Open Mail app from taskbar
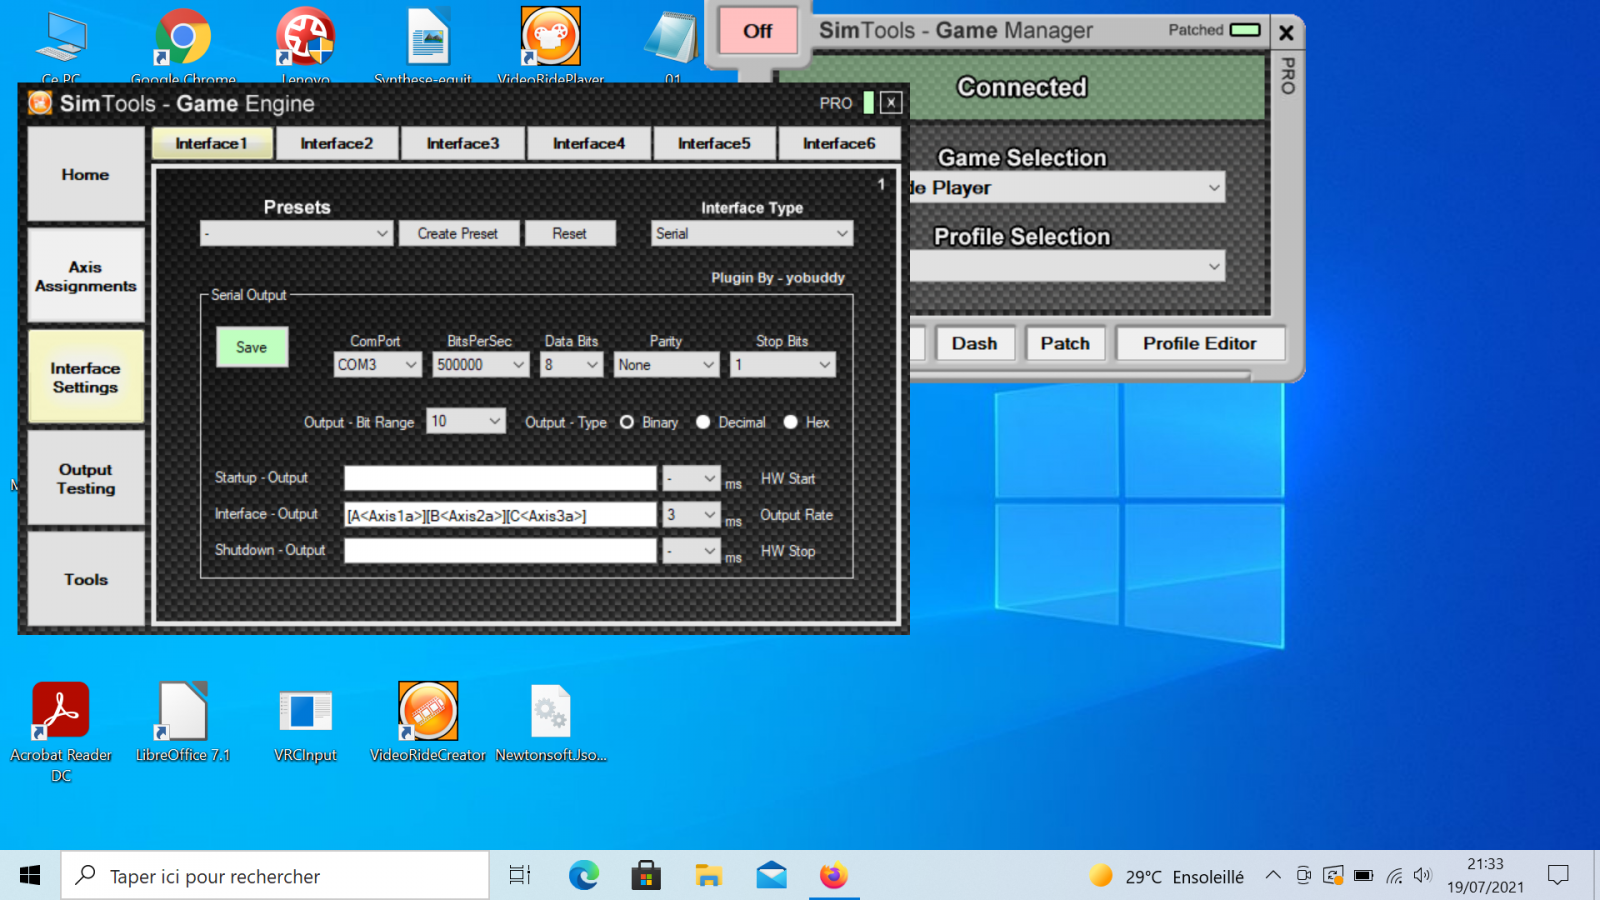1600x900 pixels. [771, 876]
